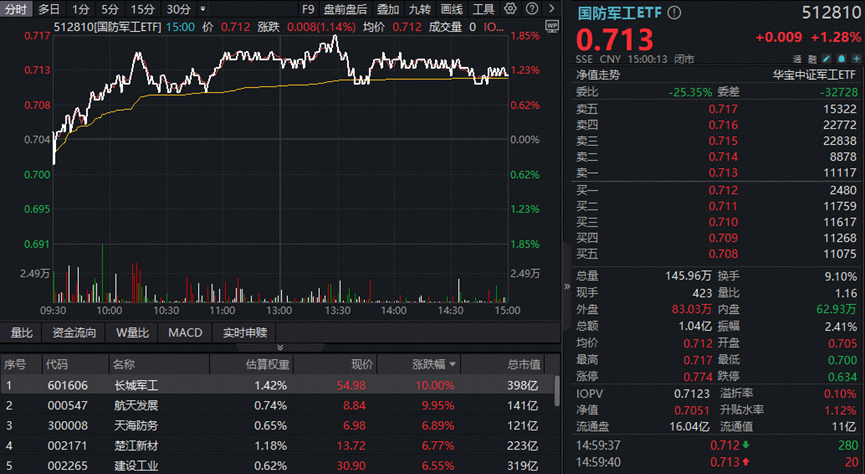The width and height of the screenshot is (865, 474).
Task: Click the info icon beside 国防军工ETF
Action: 674,13
